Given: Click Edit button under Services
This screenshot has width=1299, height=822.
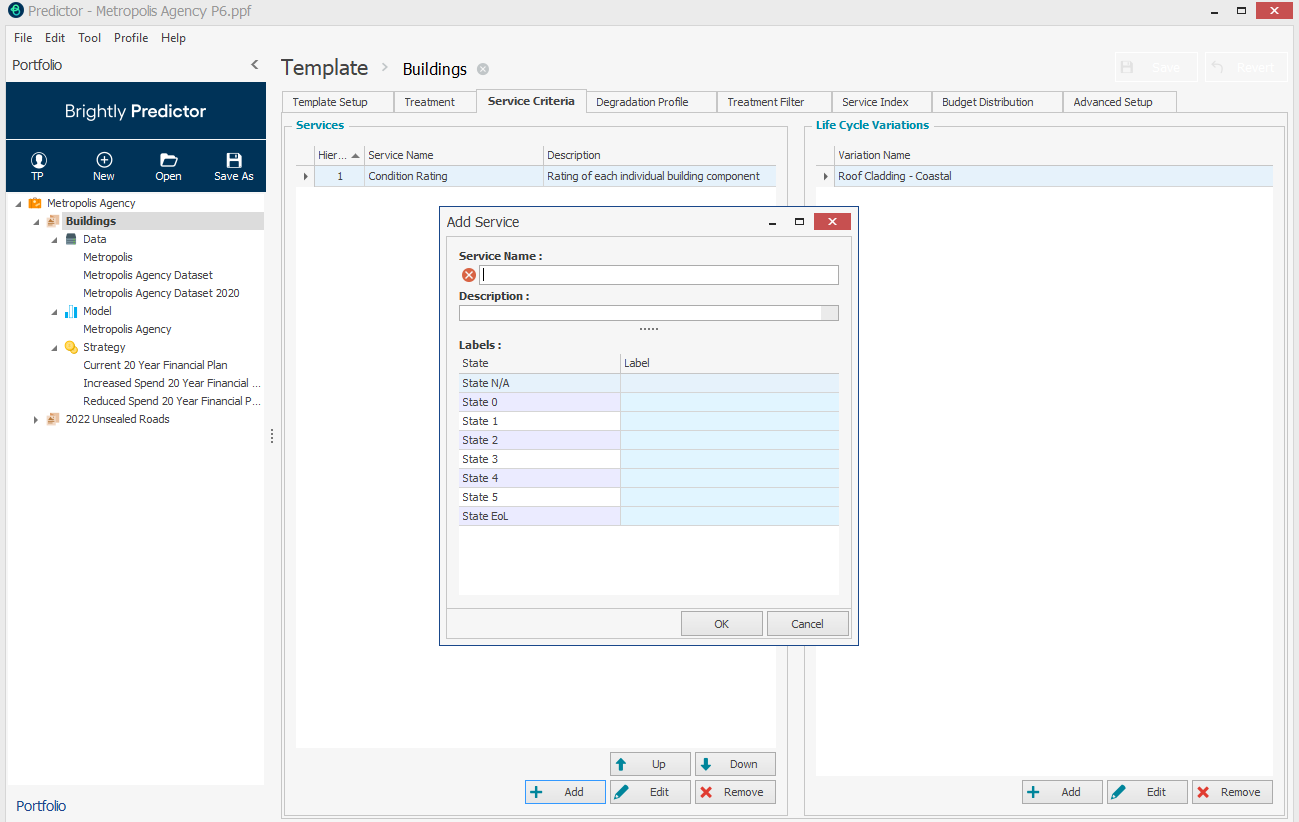Looking at the screenshot, I should [650, 792].
